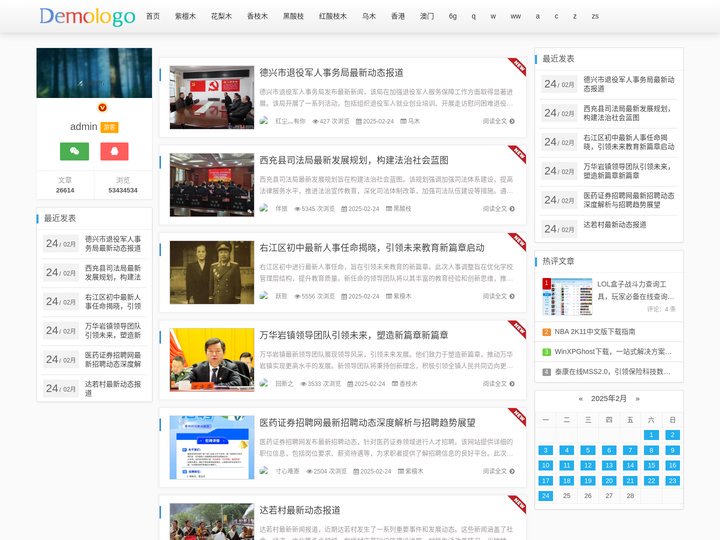Open the red QQ icon button
Viewport: 720px width, 540px height.
click(x=114, y=151)
